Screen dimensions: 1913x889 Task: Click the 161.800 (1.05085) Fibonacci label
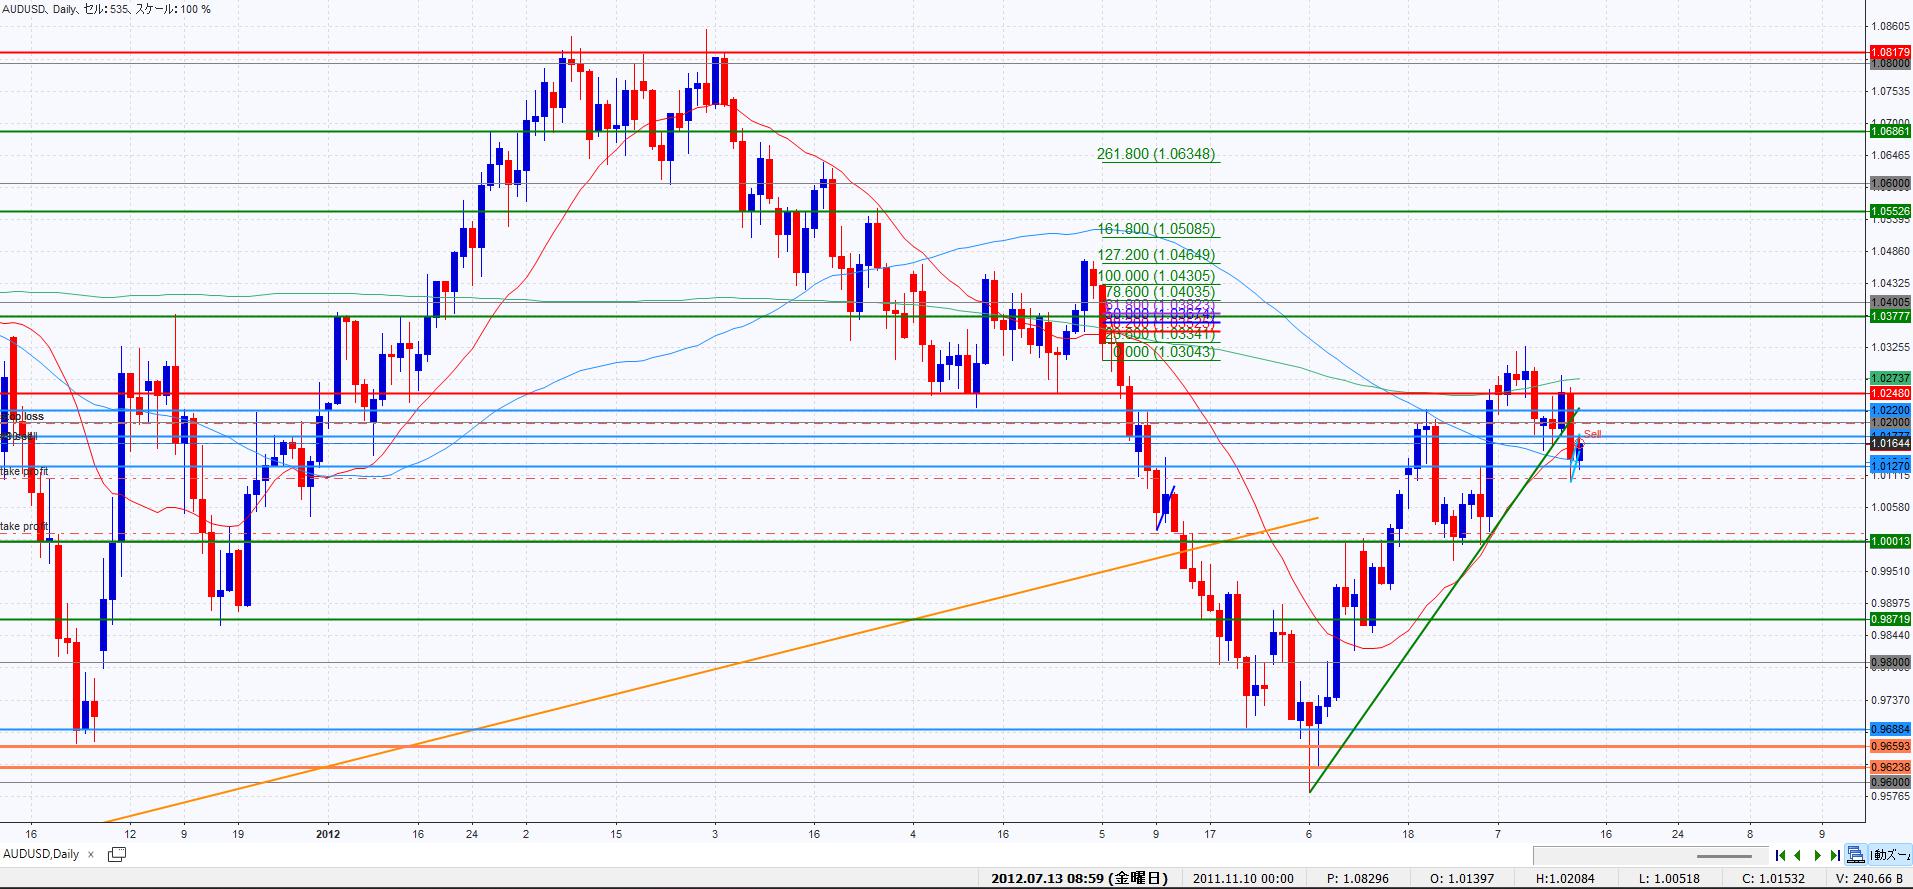point(1156,229)
